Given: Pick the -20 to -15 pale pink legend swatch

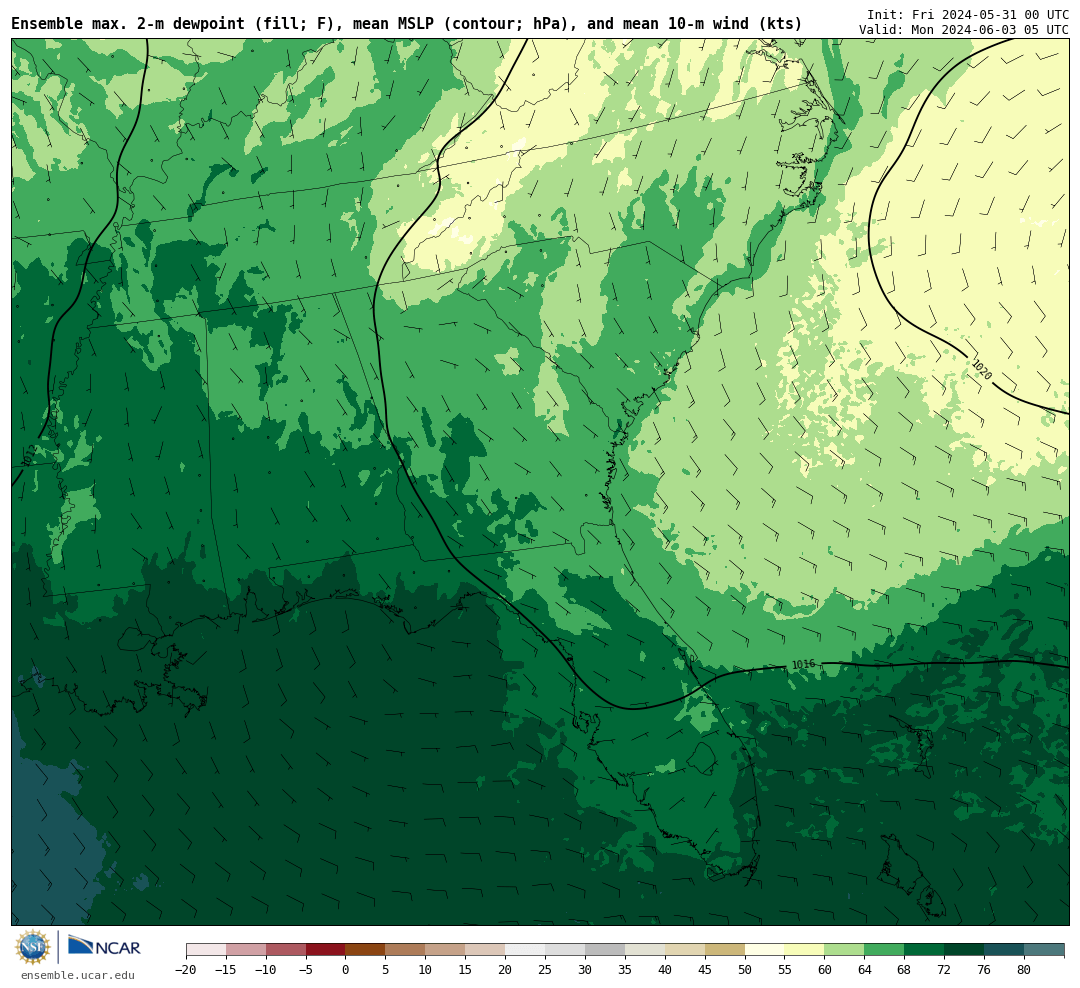Looking at the screenshot, I should (206, 950).
